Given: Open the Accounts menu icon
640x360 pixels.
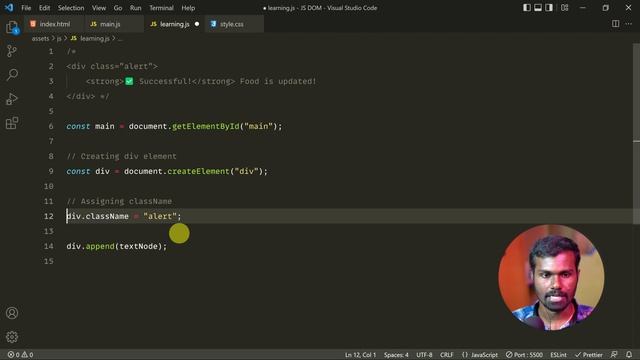Looking at the screenshot, I should click(x=12, y=313).
